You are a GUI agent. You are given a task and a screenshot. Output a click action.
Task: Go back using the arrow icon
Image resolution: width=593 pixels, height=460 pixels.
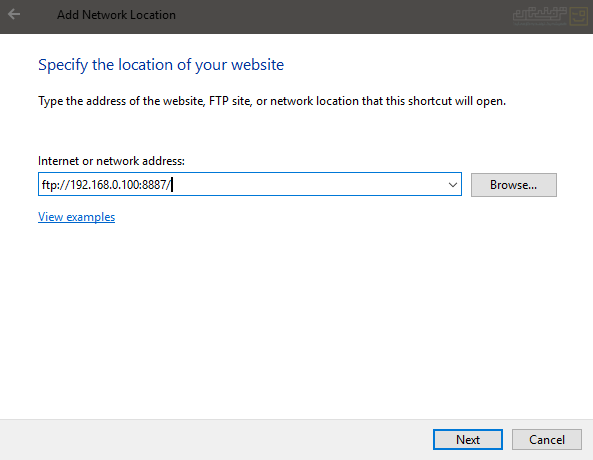click(14, 14)
